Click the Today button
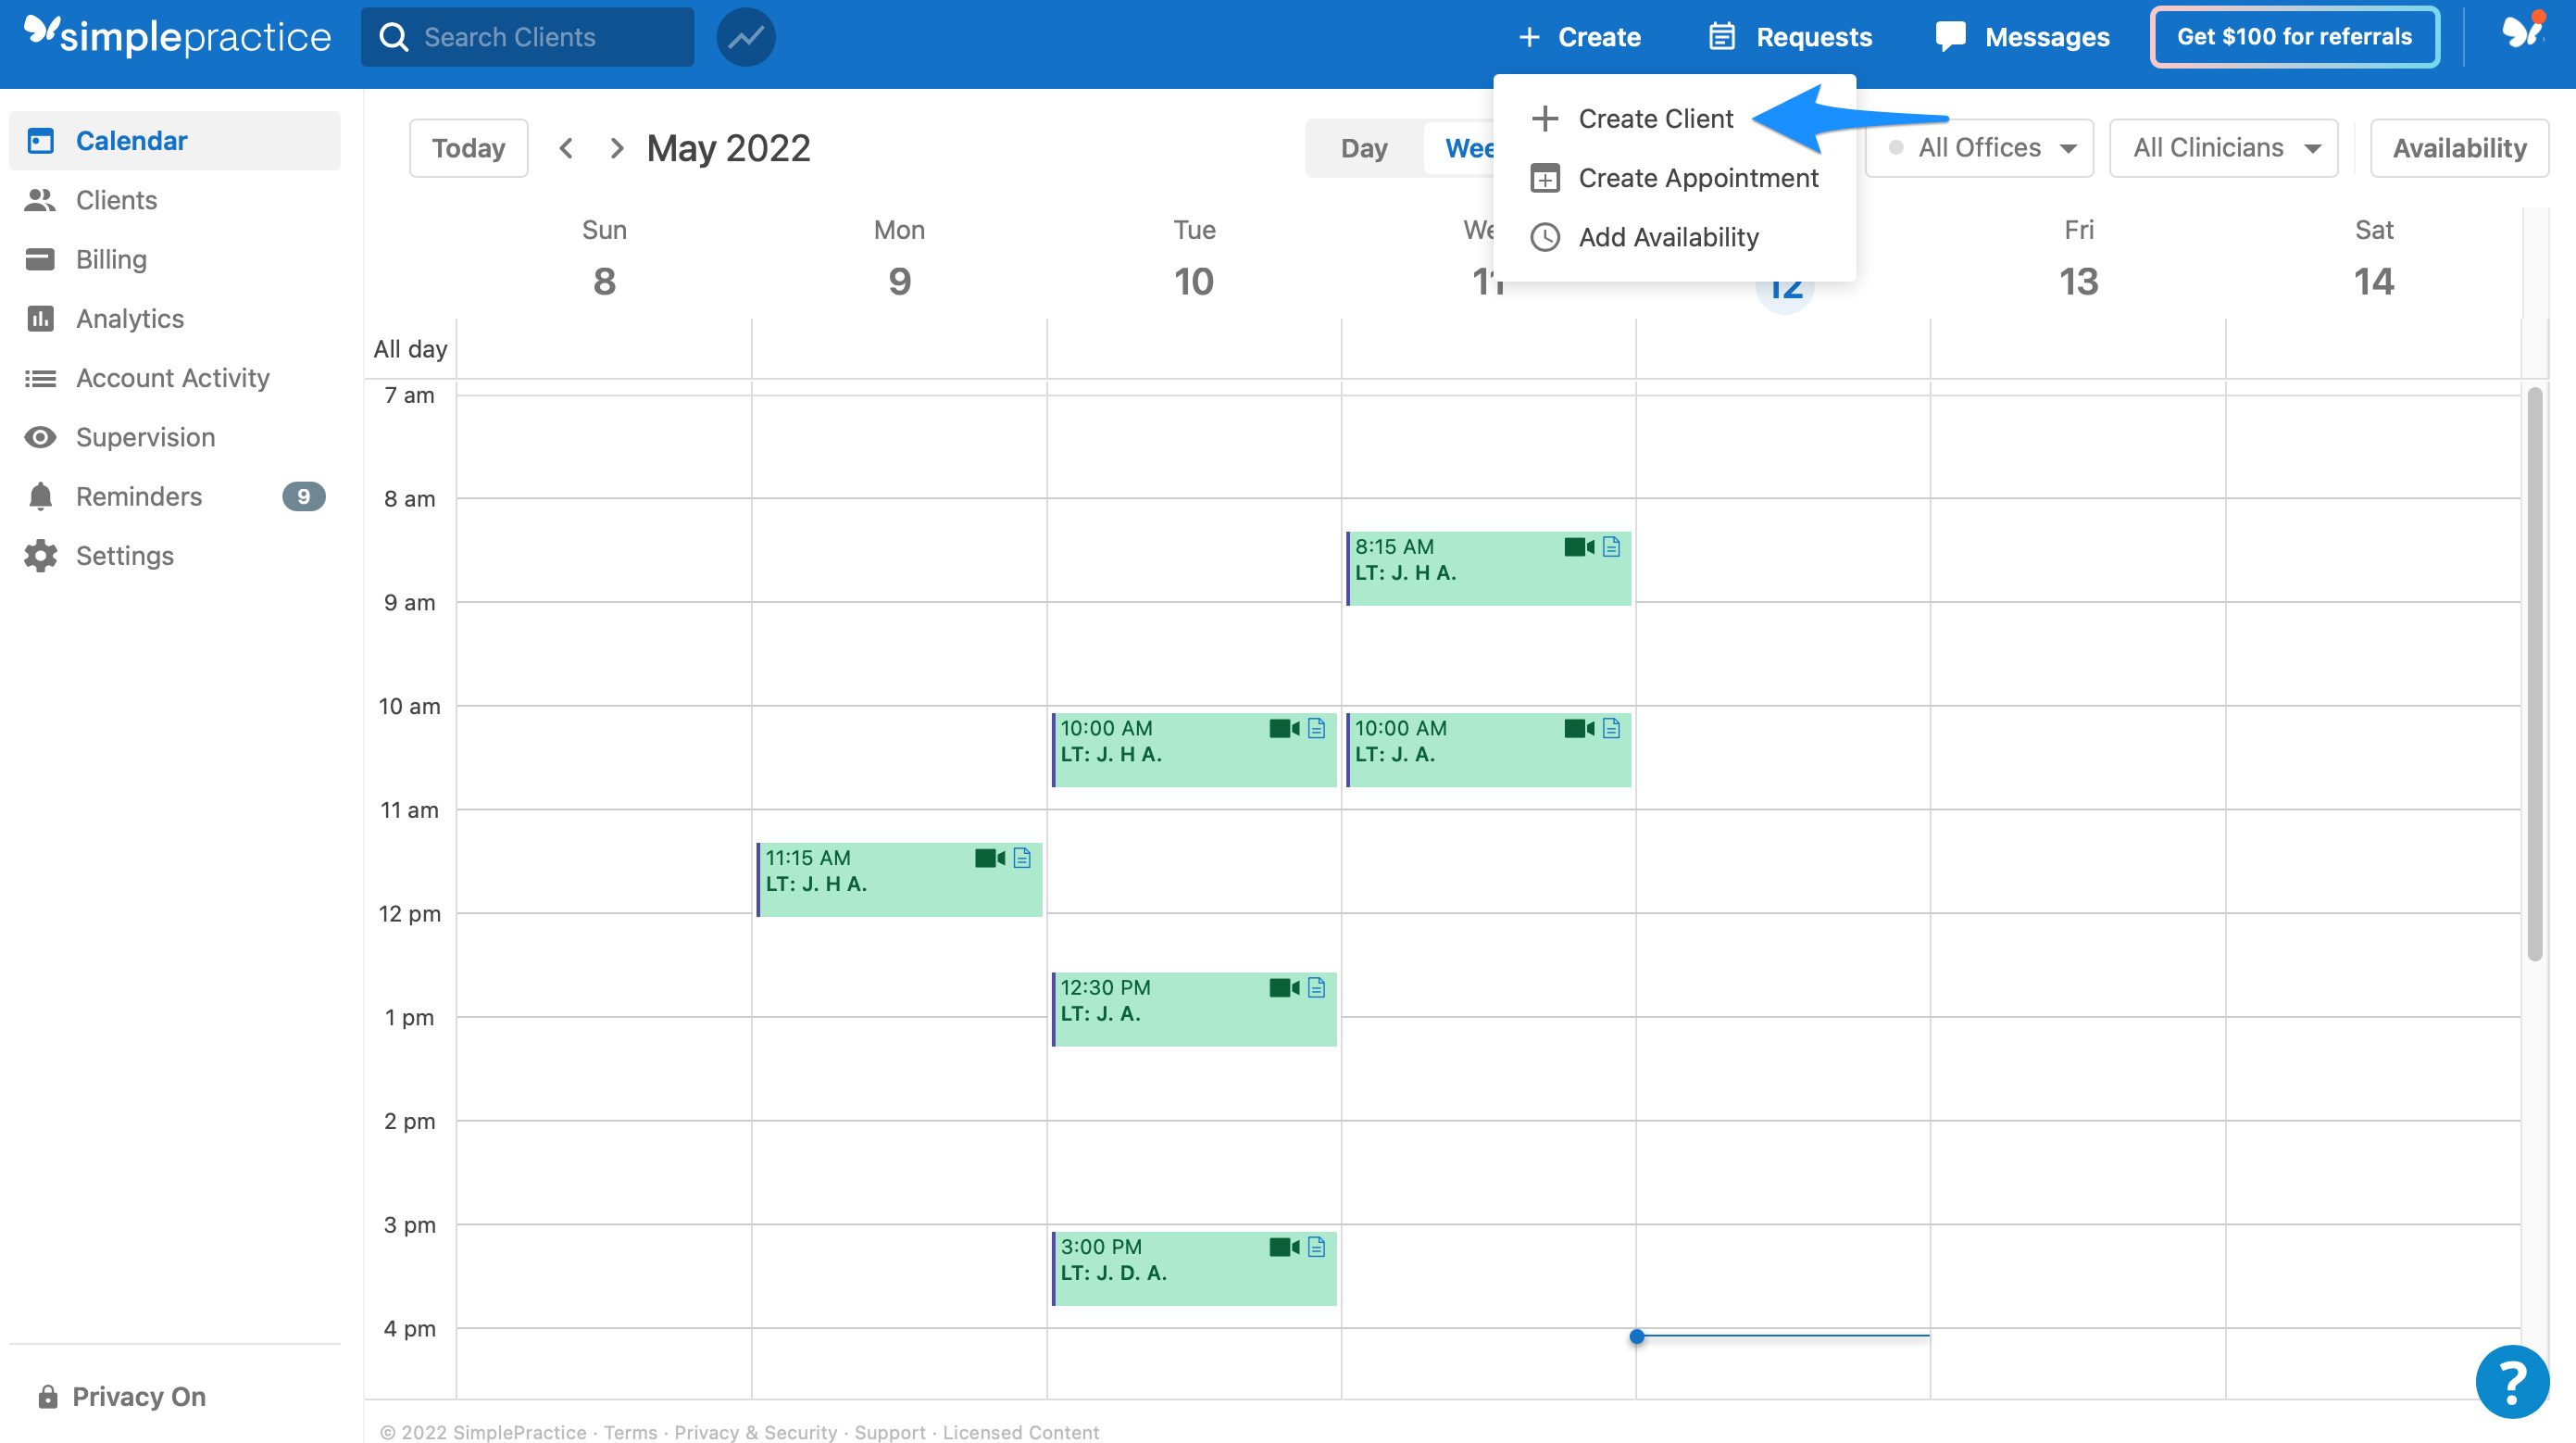 pos(467,147)
